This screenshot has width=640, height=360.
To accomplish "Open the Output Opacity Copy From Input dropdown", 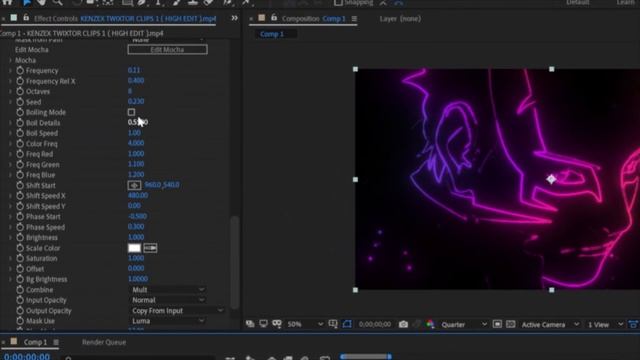I will click(177, 311).
